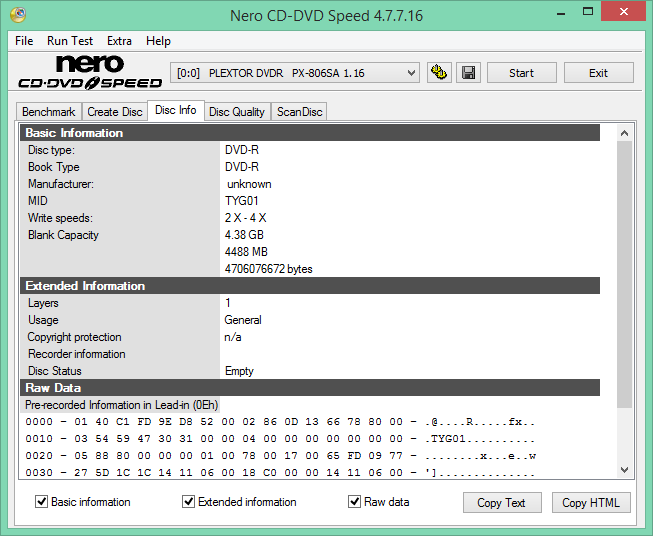
Task: Click the vertical scrollbar thumb
Action: pos(624,275)
